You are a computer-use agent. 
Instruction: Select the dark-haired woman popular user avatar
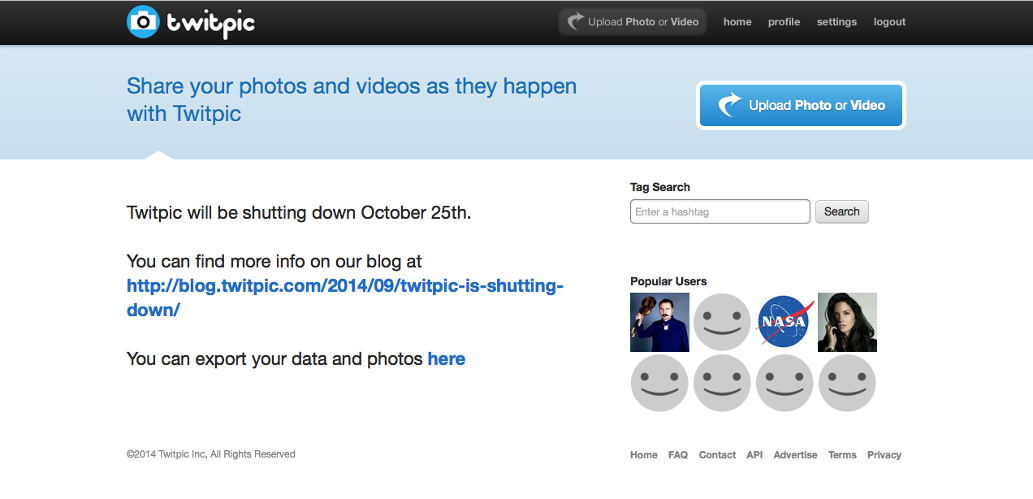point(847,322)
